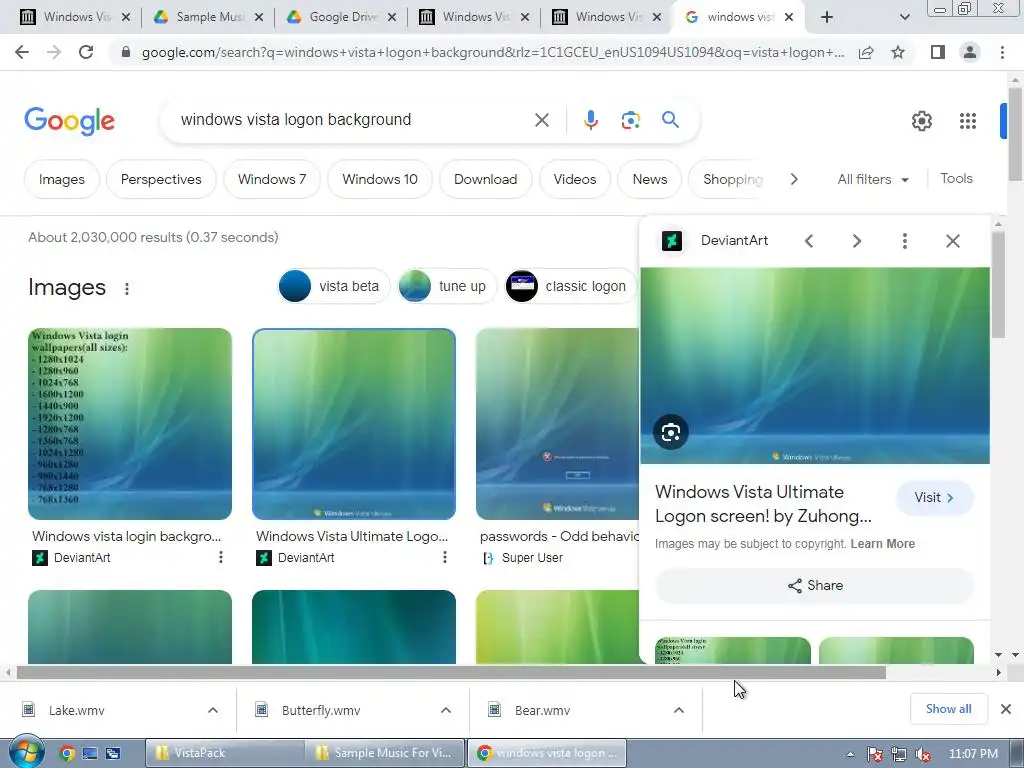Click the horizontal page scrollbar
The width and height of the screenshot is (1024, 768).
[451, 673]
